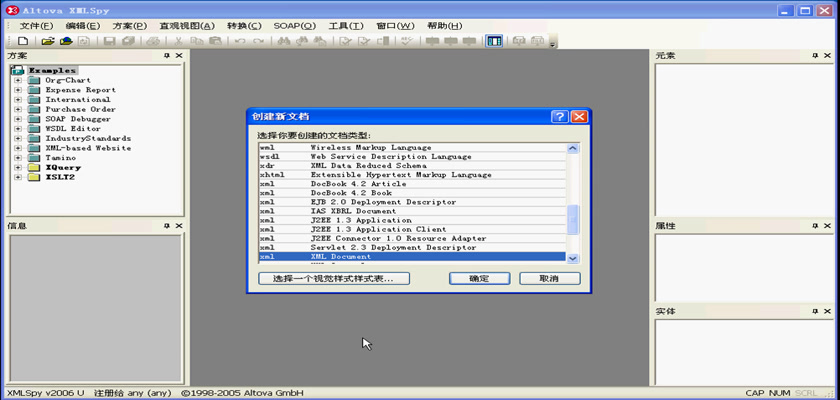Open the 工具(T) menu
The image size is (840, 400).
[346, 26]
